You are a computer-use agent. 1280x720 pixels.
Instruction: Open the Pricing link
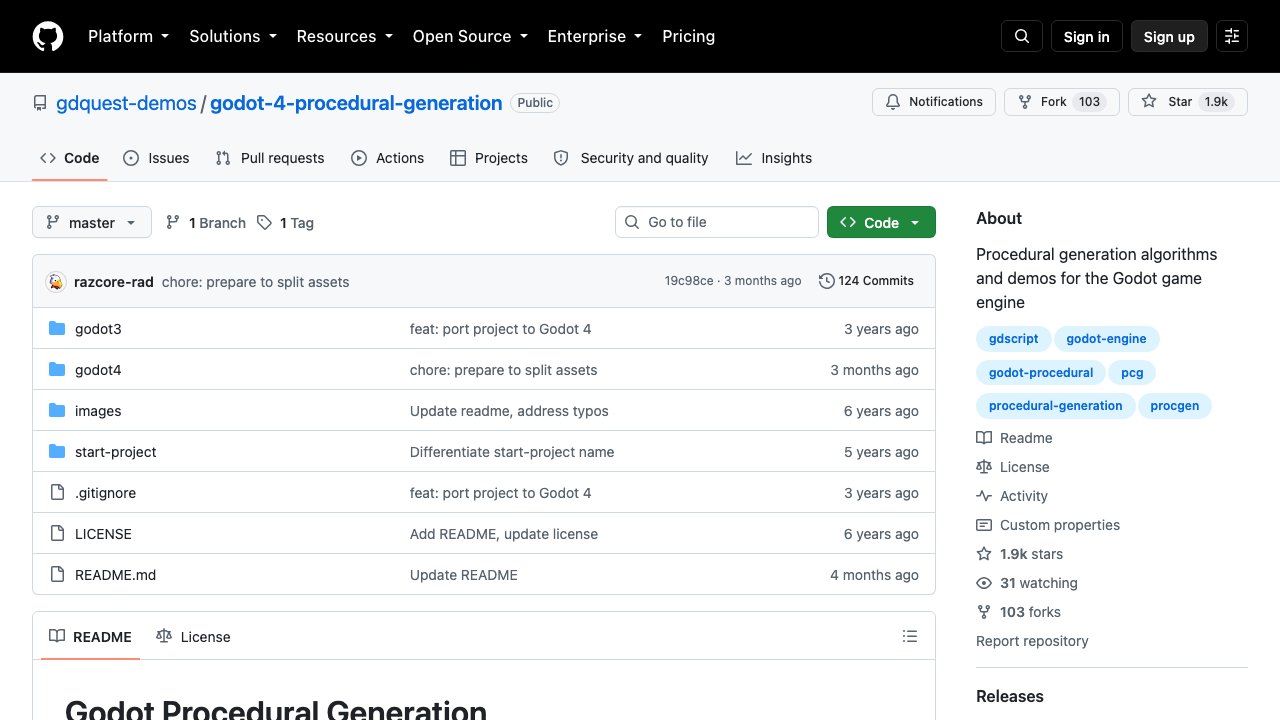689,36
